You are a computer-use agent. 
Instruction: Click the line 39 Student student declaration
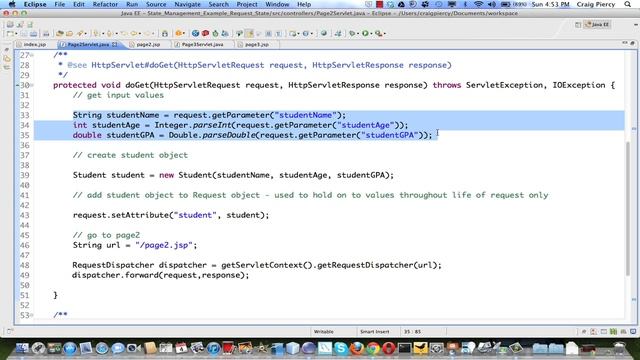[233, 175]
